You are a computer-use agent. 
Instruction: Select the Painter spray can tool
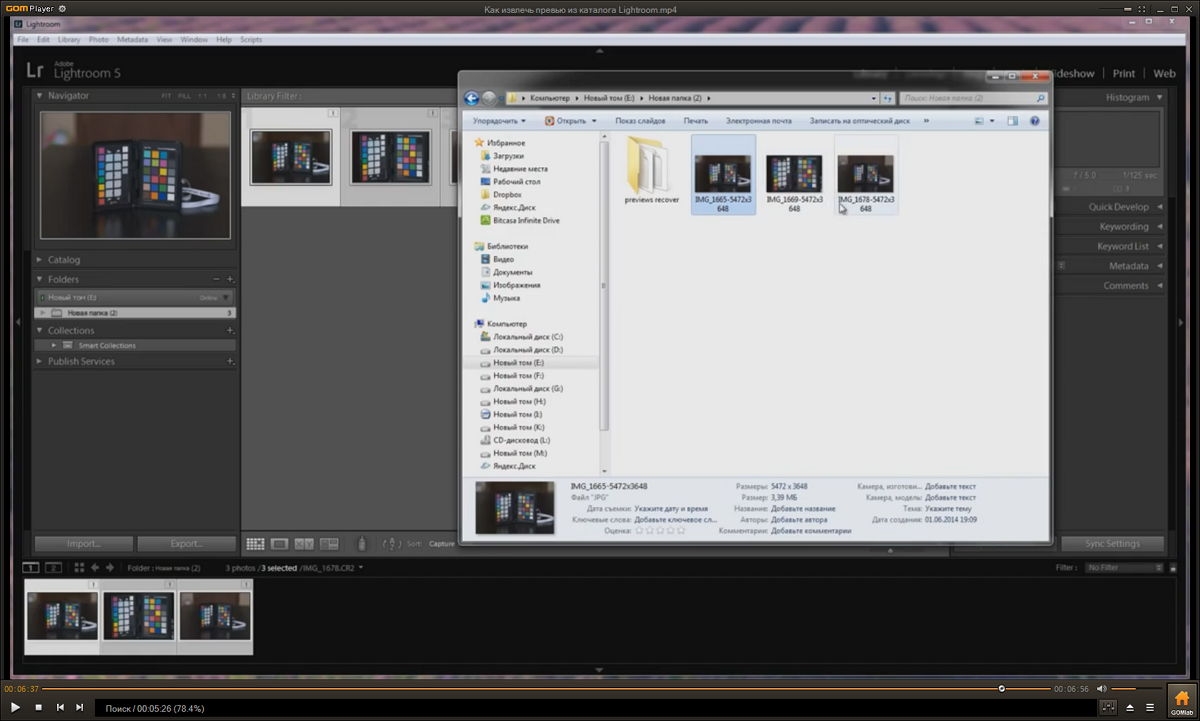point(362,544)
